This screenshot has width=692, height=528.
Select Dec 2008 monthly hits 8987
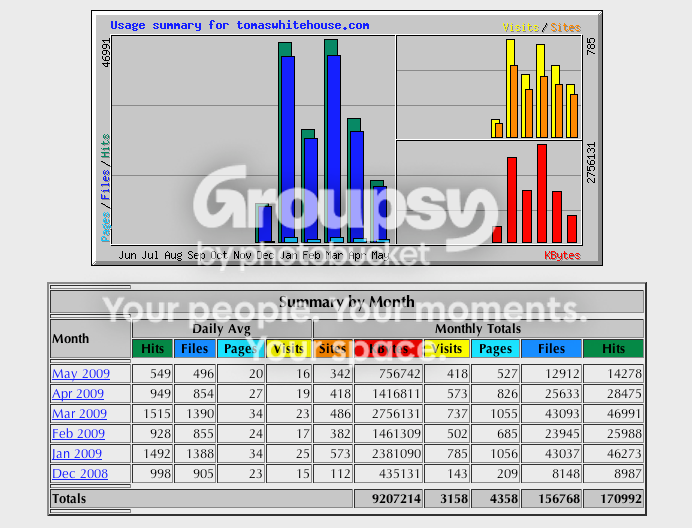coord(613,474)
